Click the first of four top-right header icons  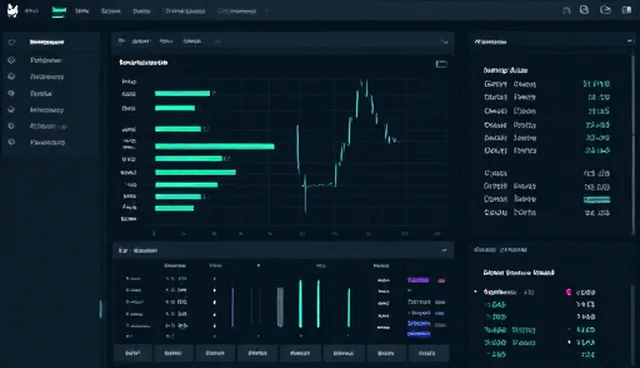(x=567, y=11)
